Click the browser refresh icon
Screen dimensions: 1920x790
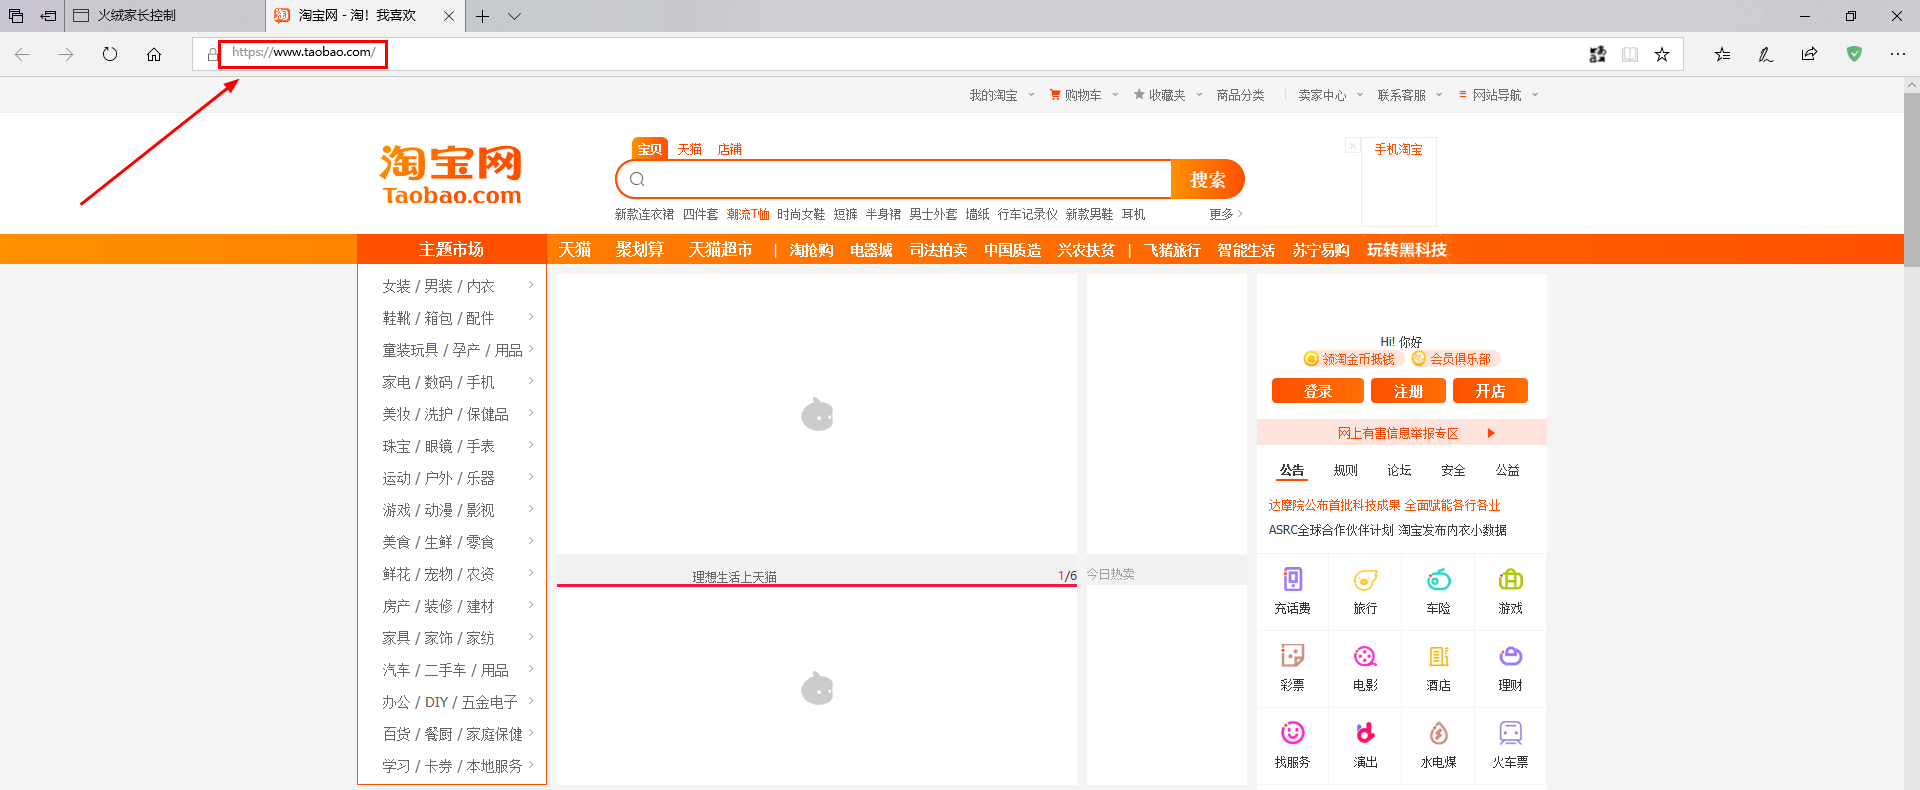tap(110, 54)
